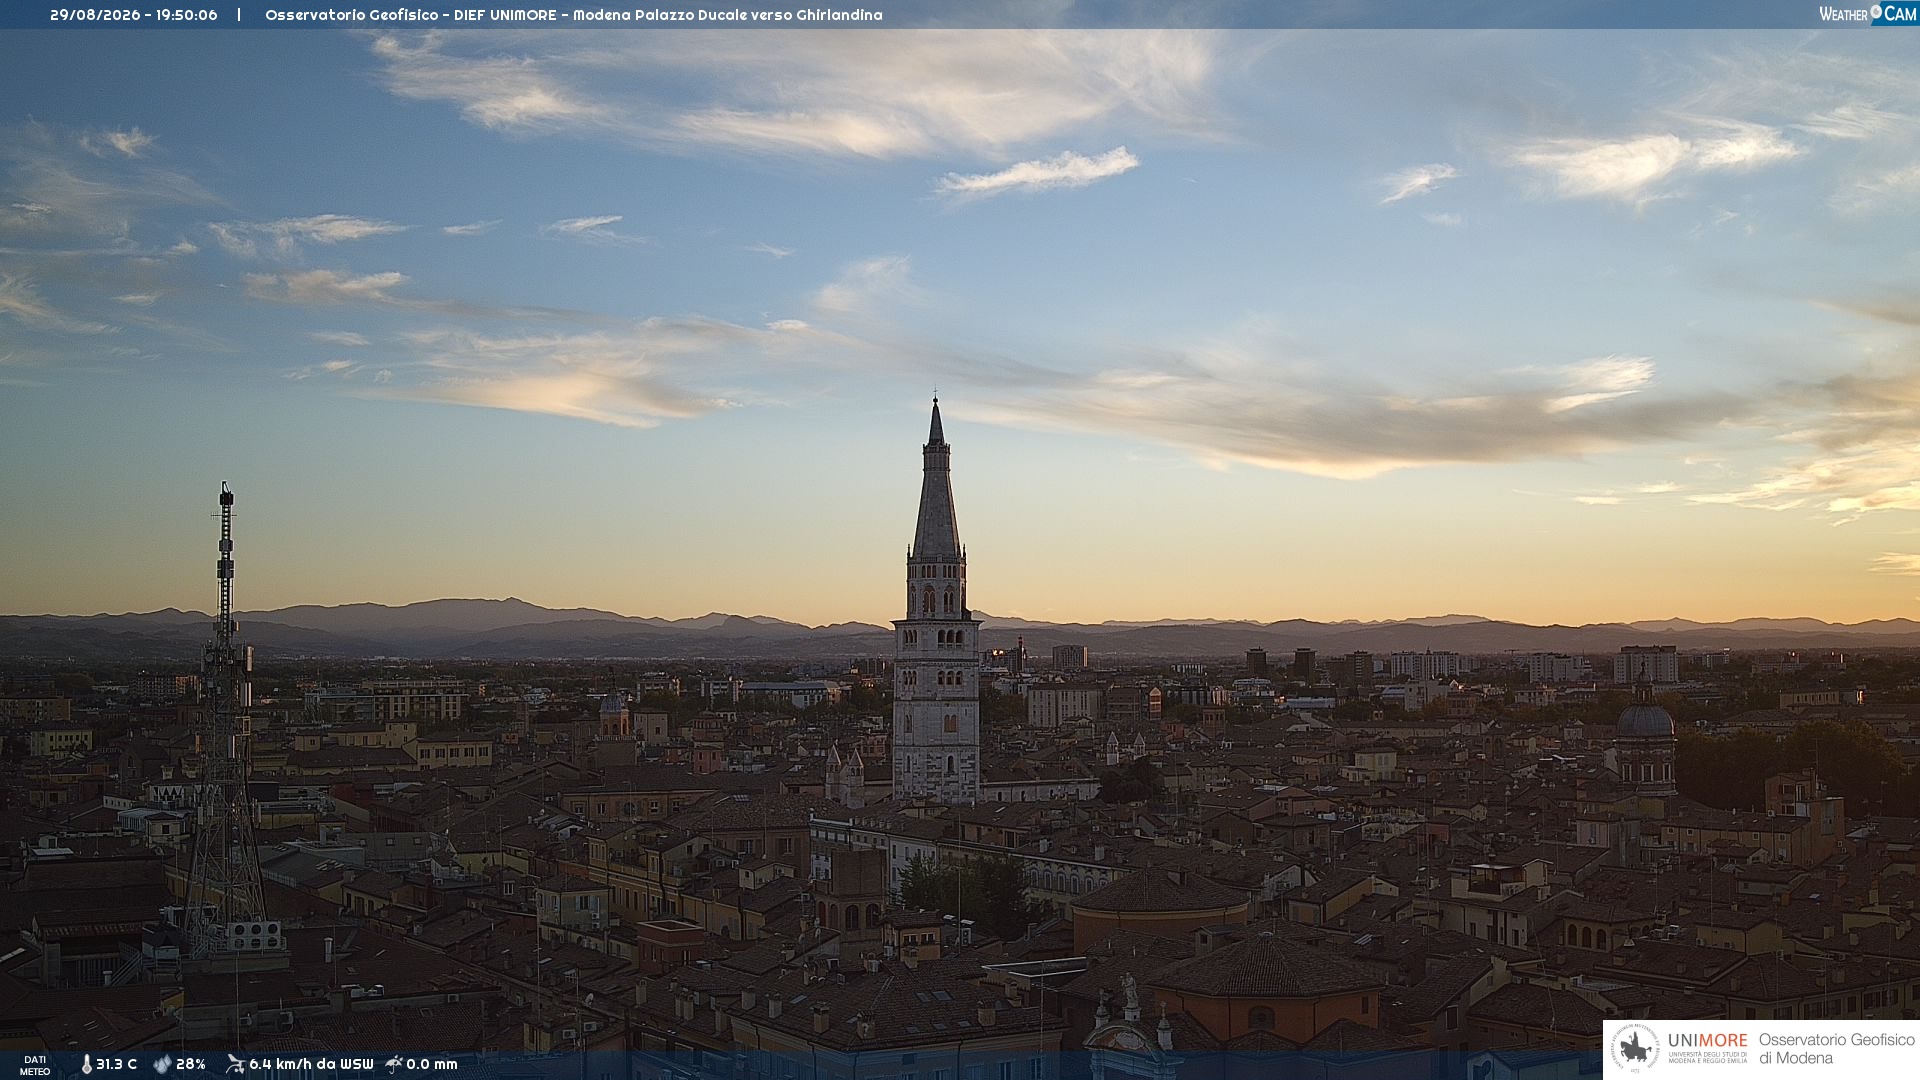Viewport: 1920px width, 1080px height.
Task: Click the humidity water droplets icon
Action: (162, 1064)
